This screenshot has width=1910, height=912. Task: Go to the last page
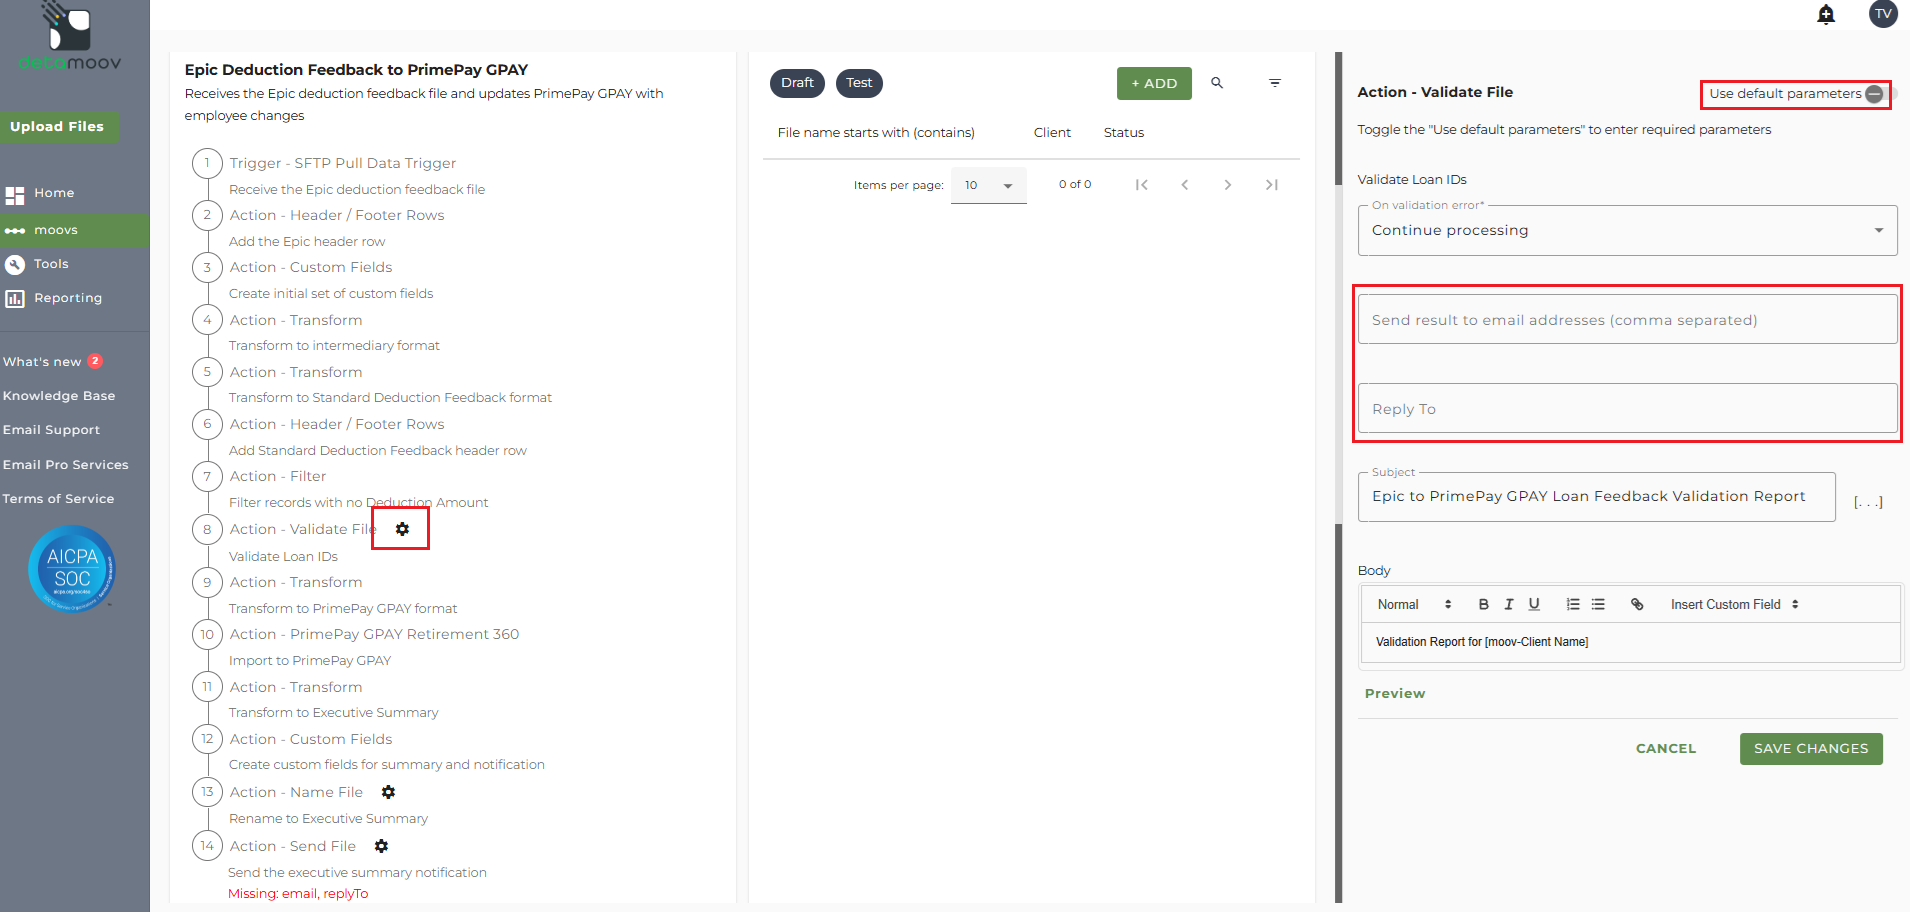[1272, 185]
